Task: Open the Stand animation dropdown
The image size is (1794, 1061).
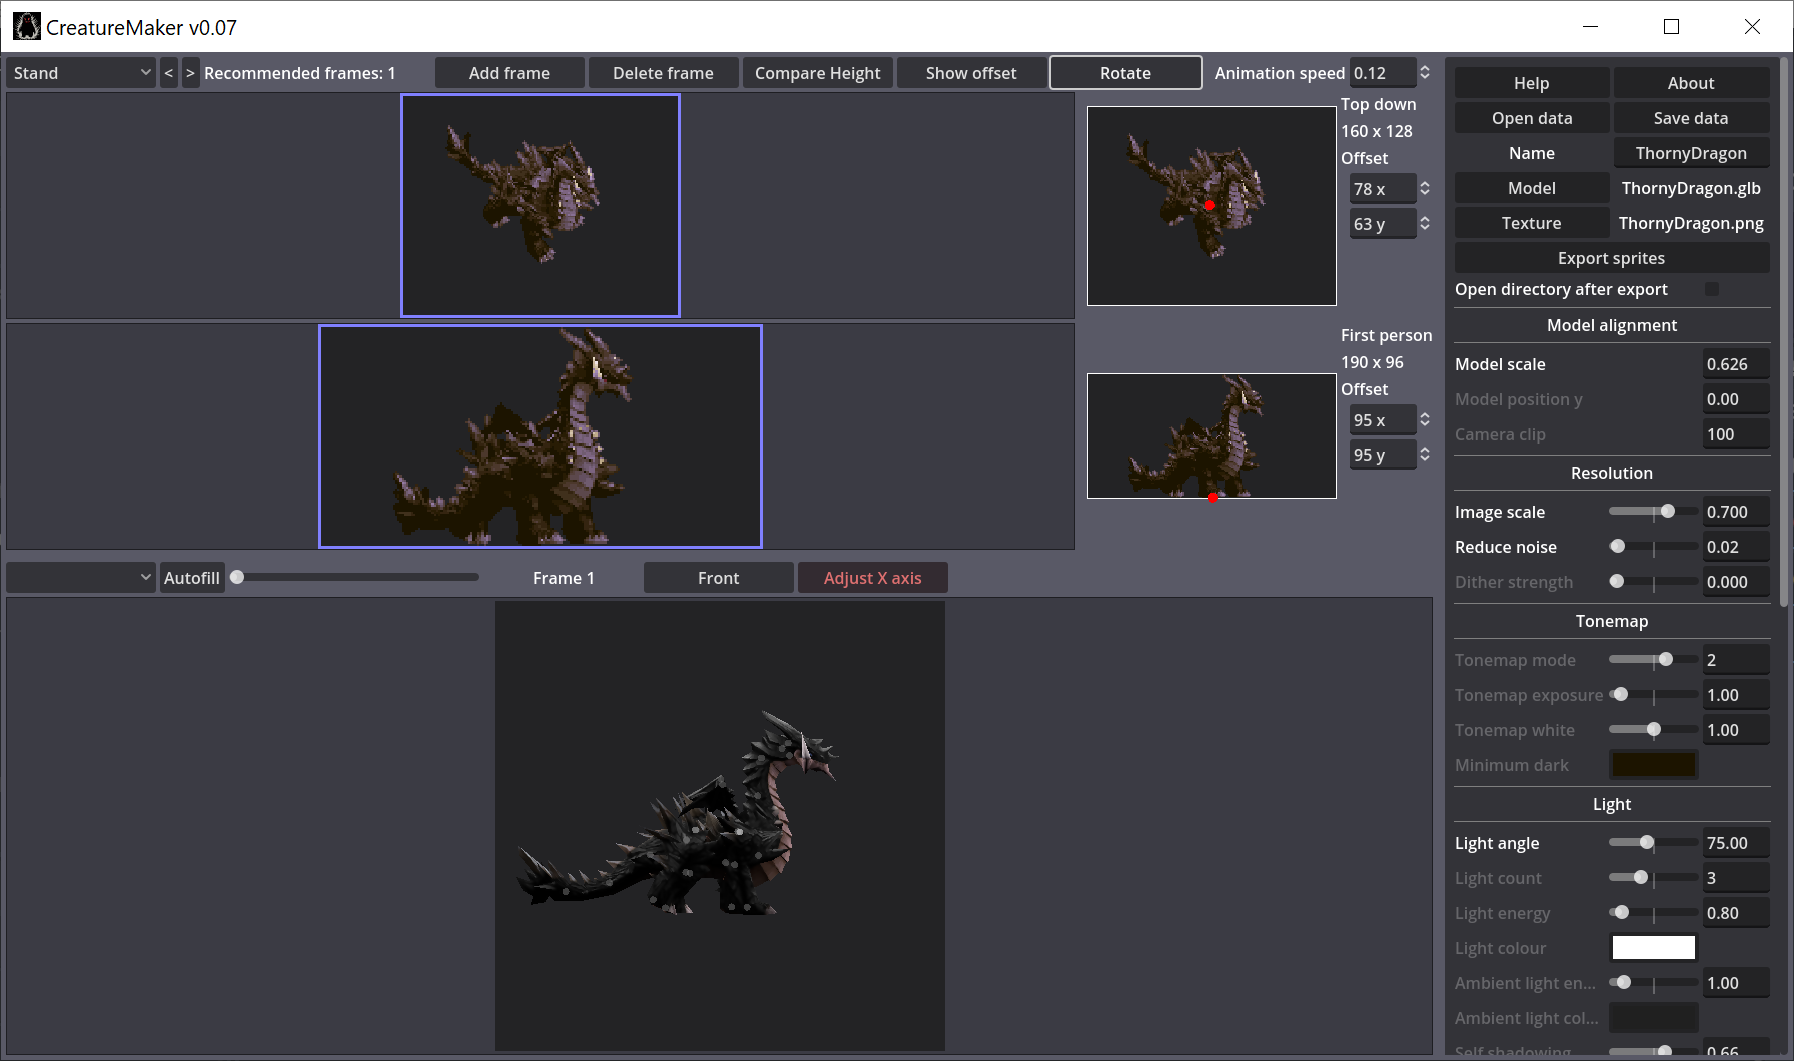Action: 80,72
